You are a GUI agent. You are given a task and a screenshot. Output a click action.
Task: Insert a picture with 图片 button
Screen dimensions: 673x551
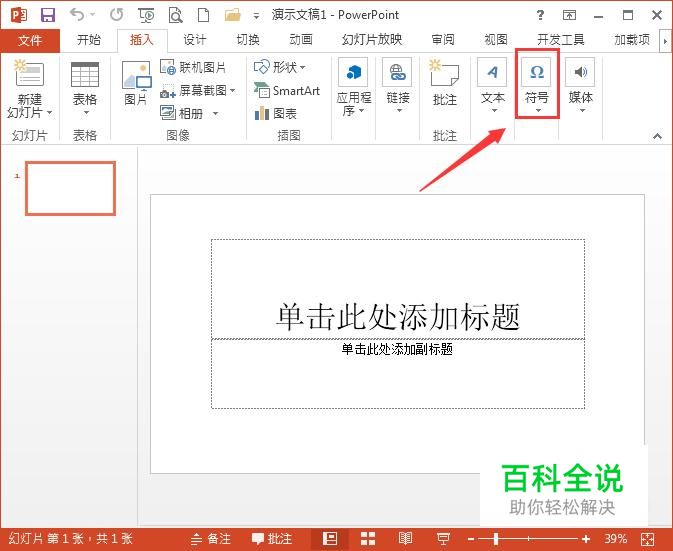136,83
